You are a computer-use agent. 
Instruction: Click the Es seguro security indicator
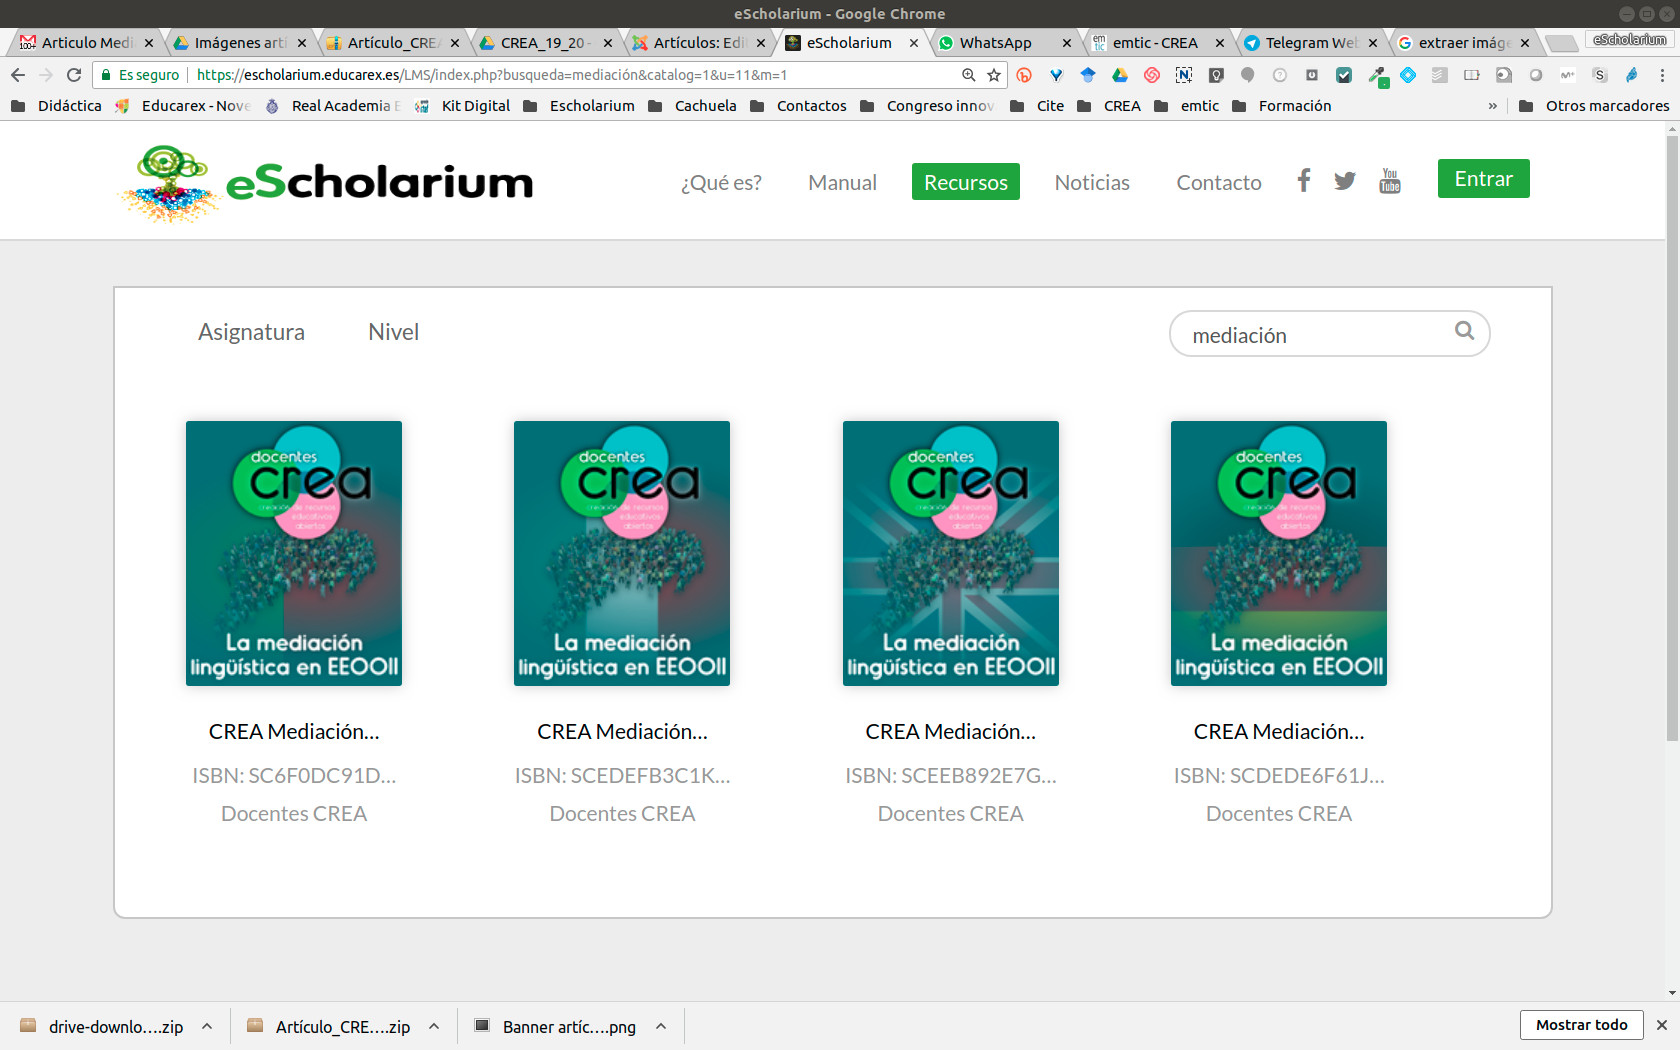pyautogui.click(x=140, y=75)
